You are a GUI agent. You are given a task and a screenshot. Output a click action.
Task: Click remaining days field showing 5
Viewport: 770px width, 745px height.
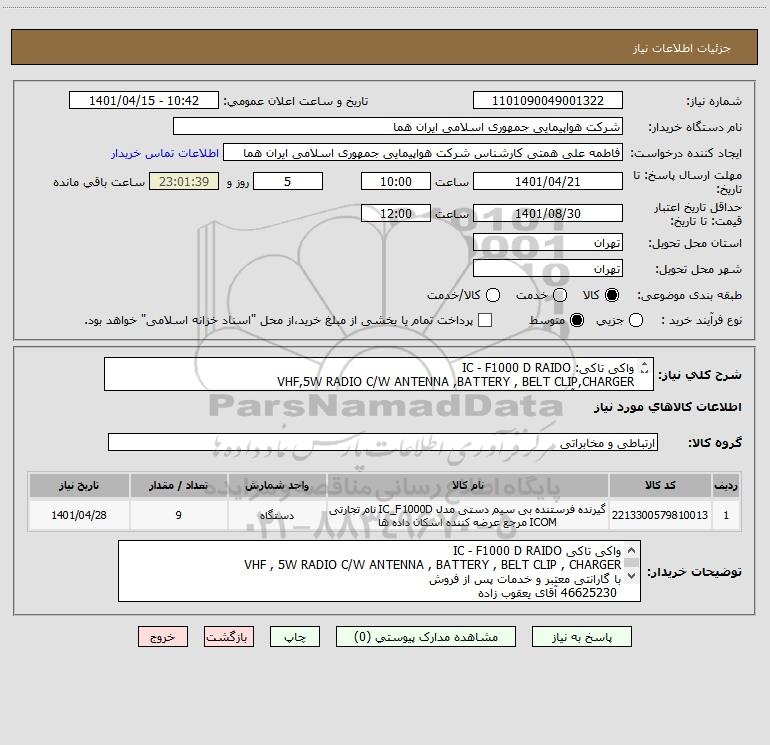(x=288, y=181)
